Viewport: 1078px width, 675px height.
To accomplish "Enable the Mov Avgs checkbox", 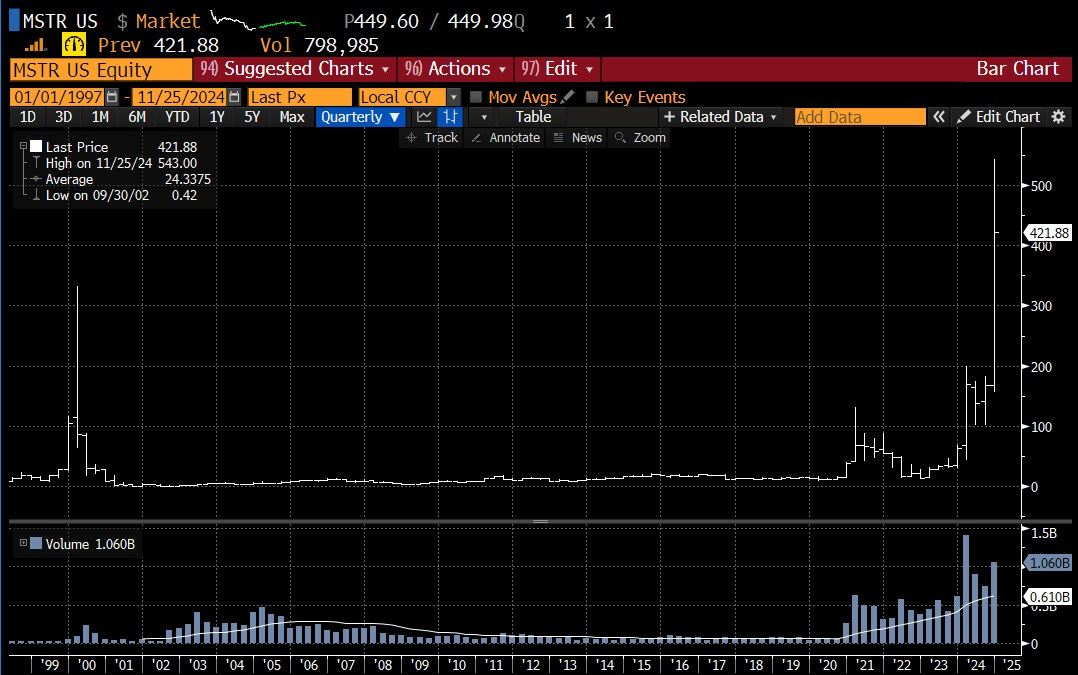I will [x=476, y=97].
